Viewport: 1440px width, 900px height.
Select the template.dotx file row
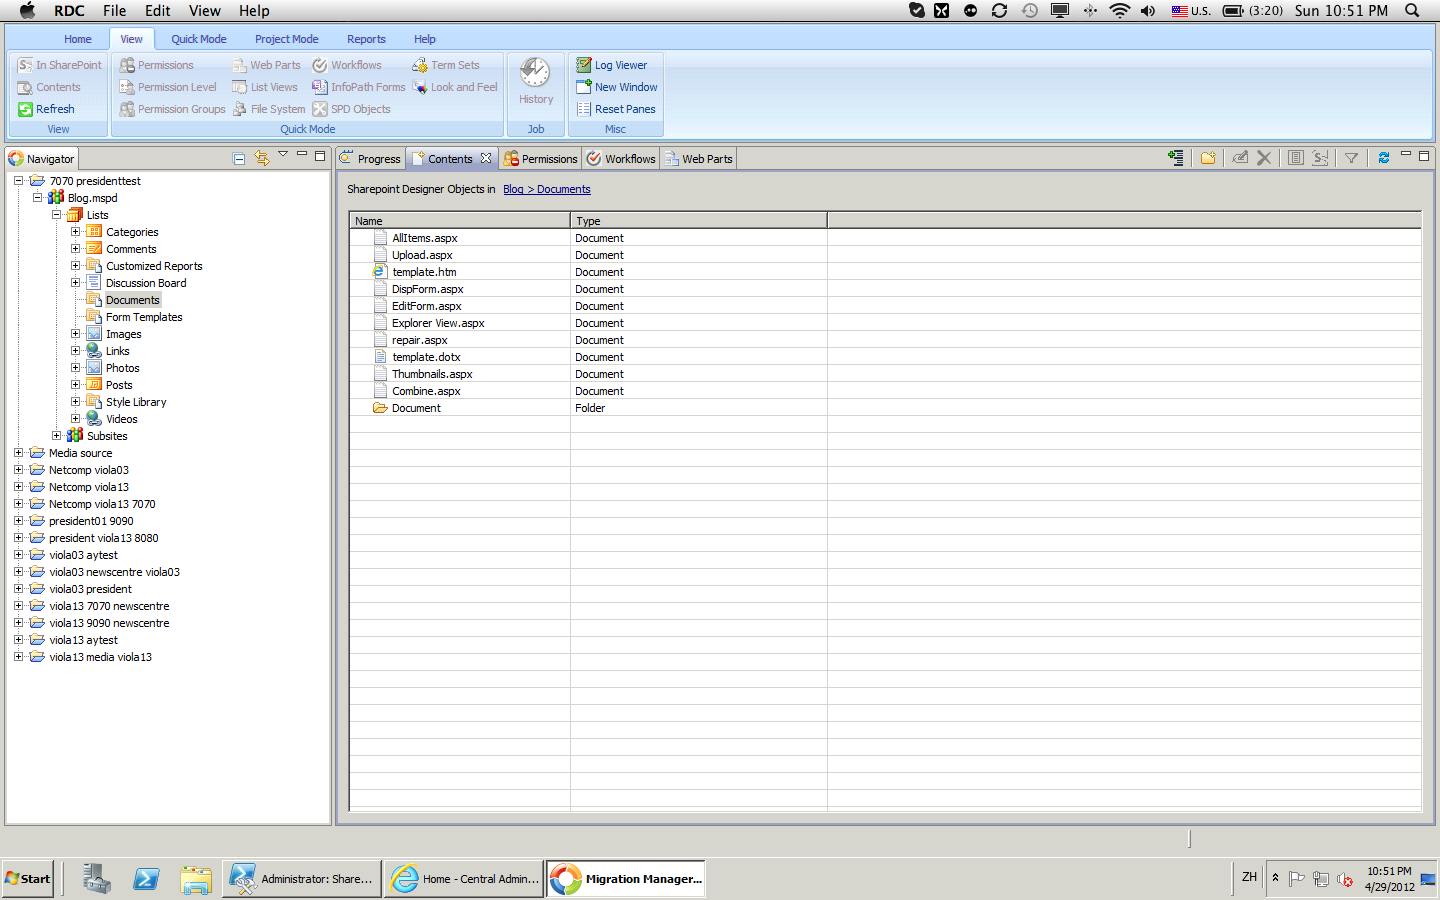(x=885, y=357)
